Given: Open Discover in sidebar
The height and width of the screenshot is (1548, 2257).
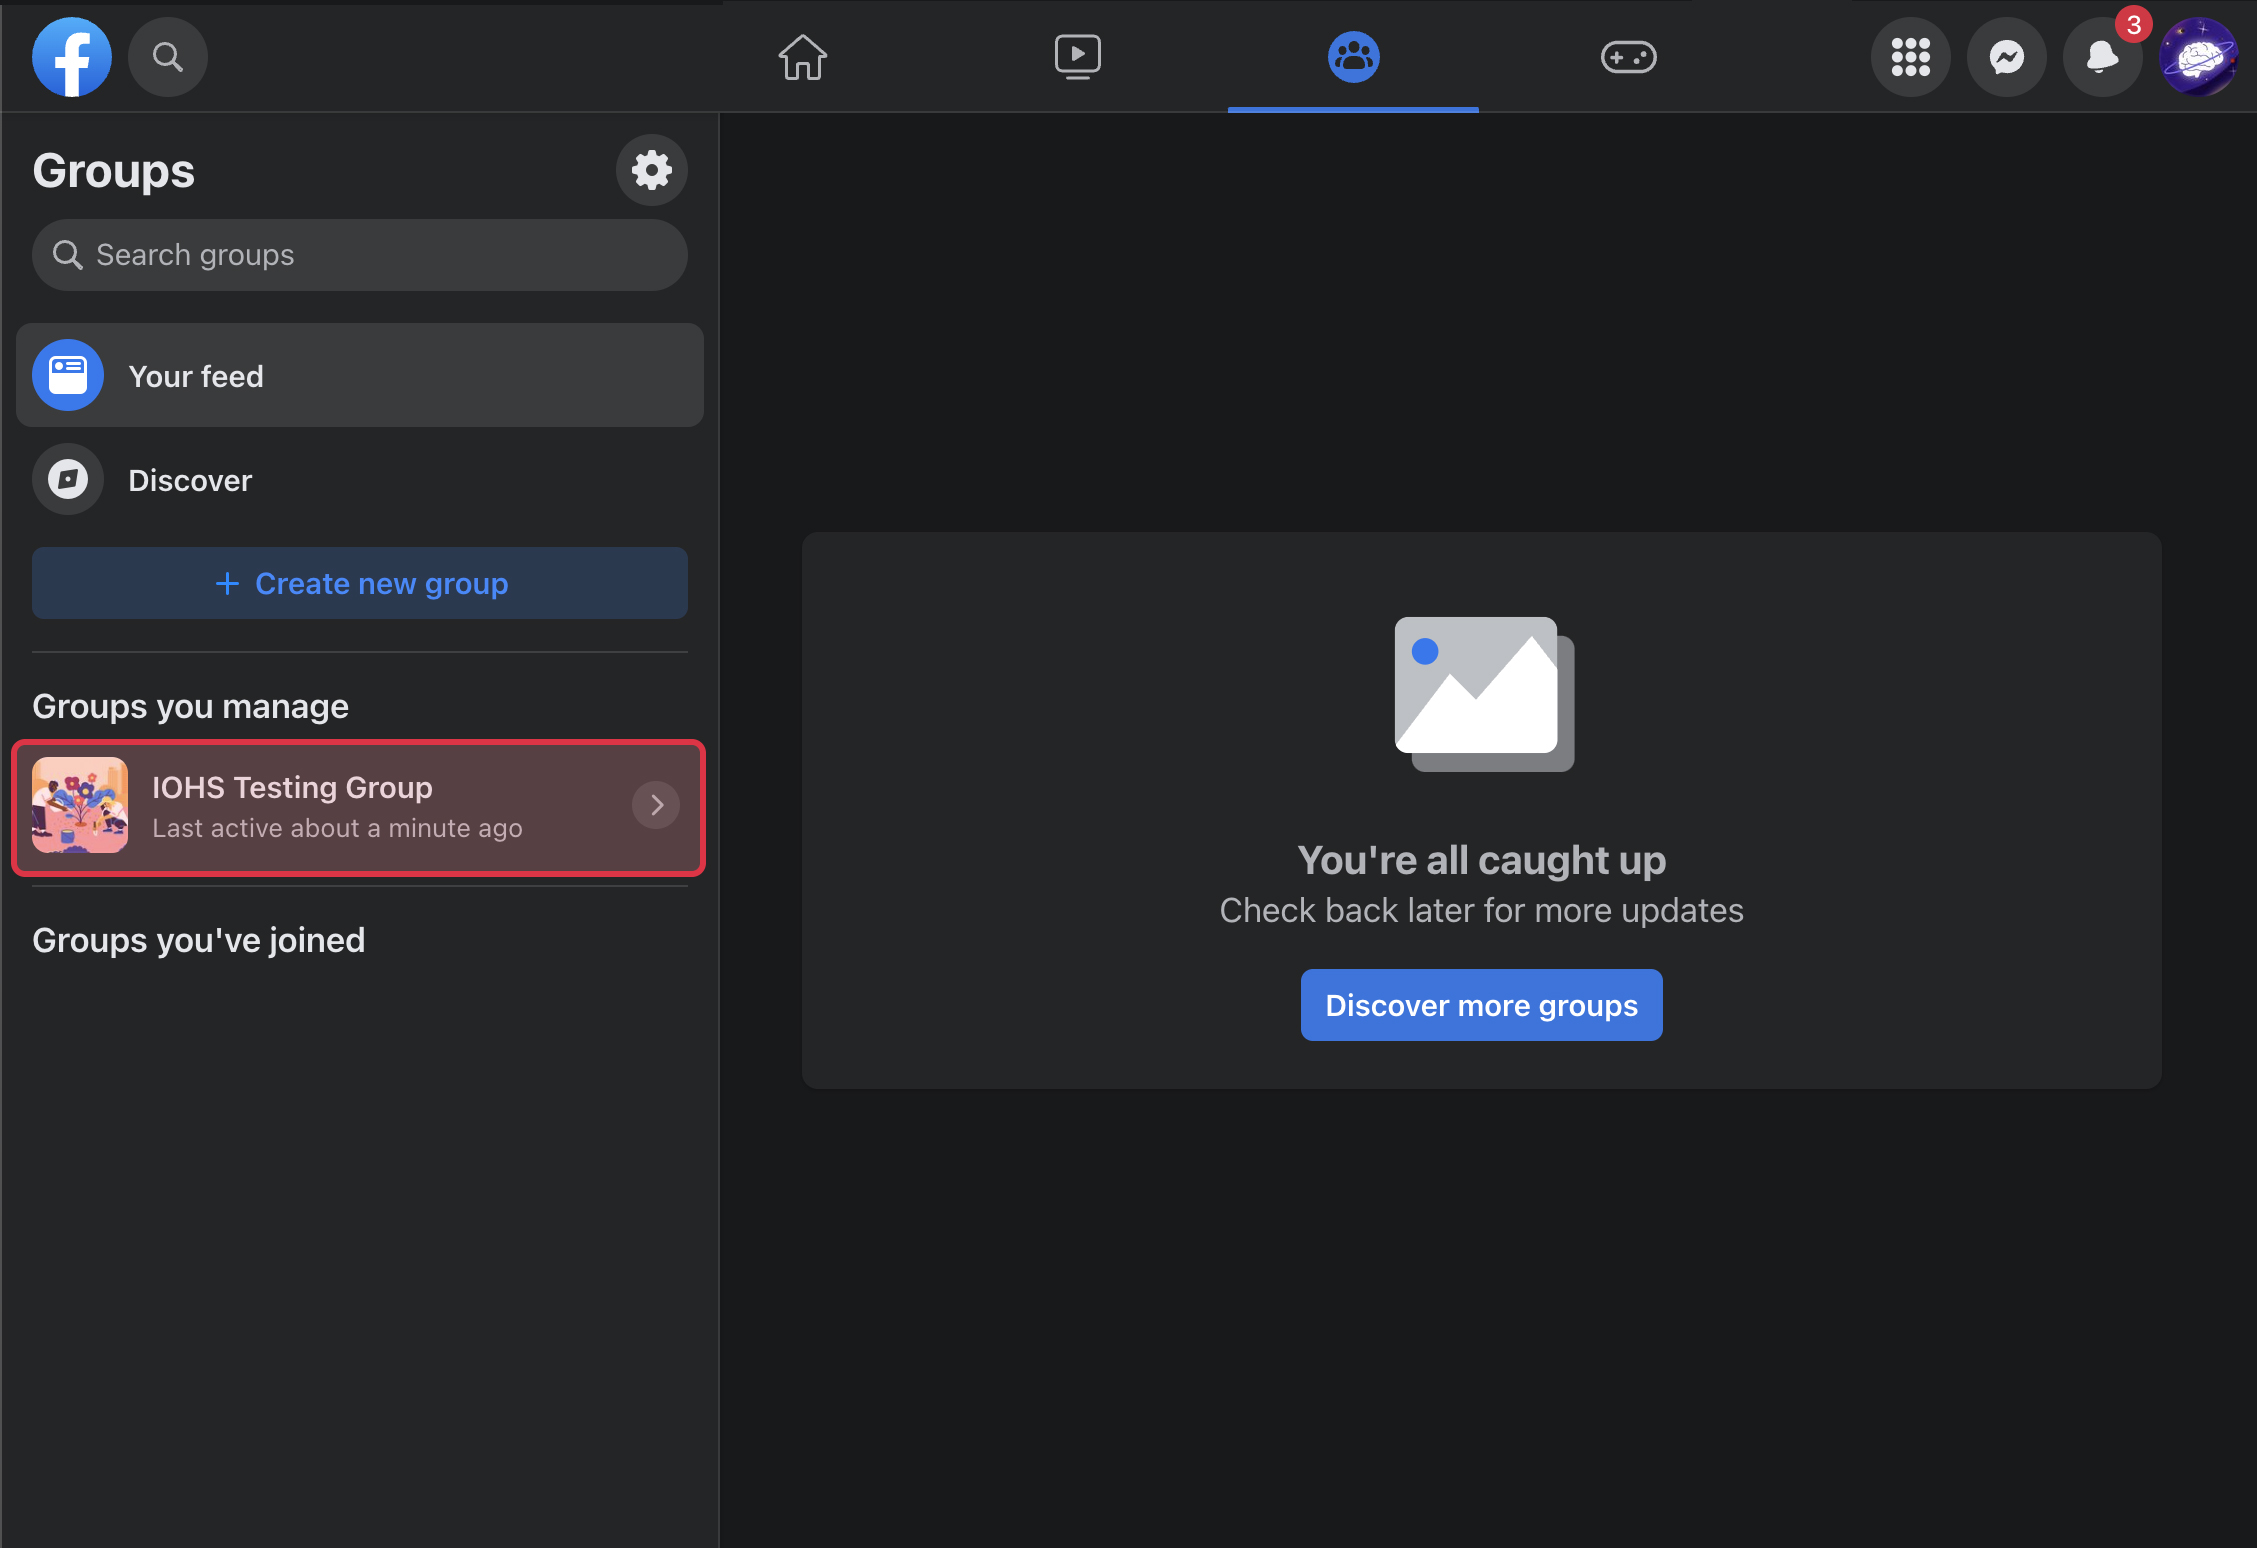Looking at the screenshot, I should pyautogui.click(x=190, y=480).
